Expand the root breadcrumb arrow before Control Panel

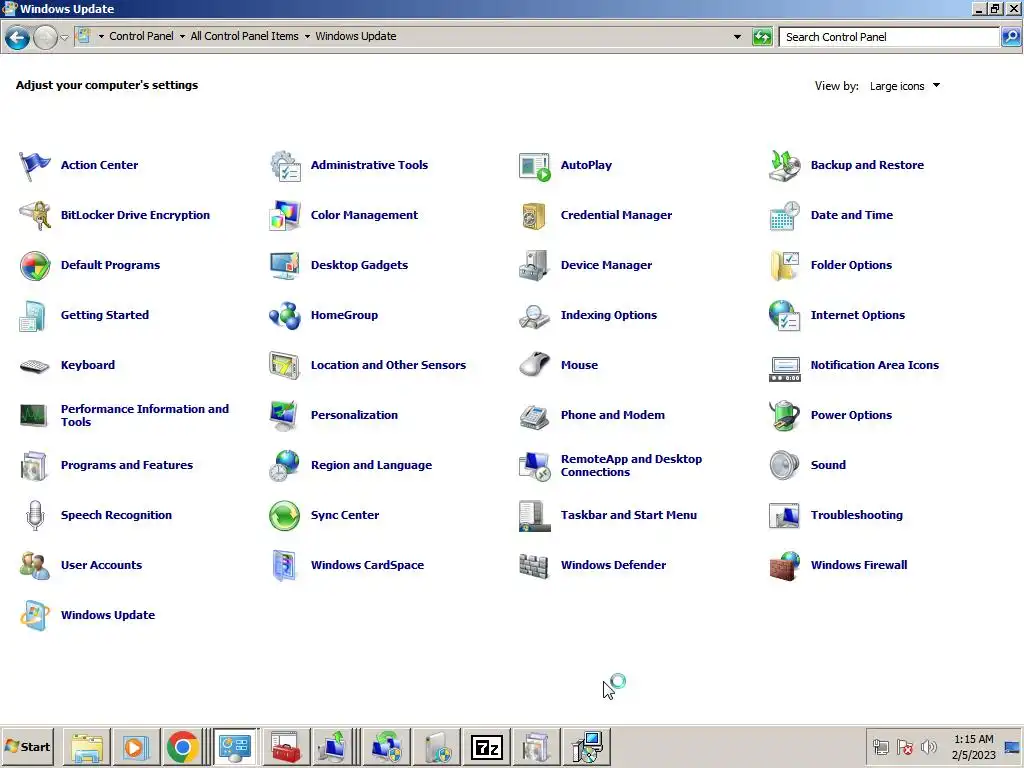pyautogui.click(x=101, y=37)
